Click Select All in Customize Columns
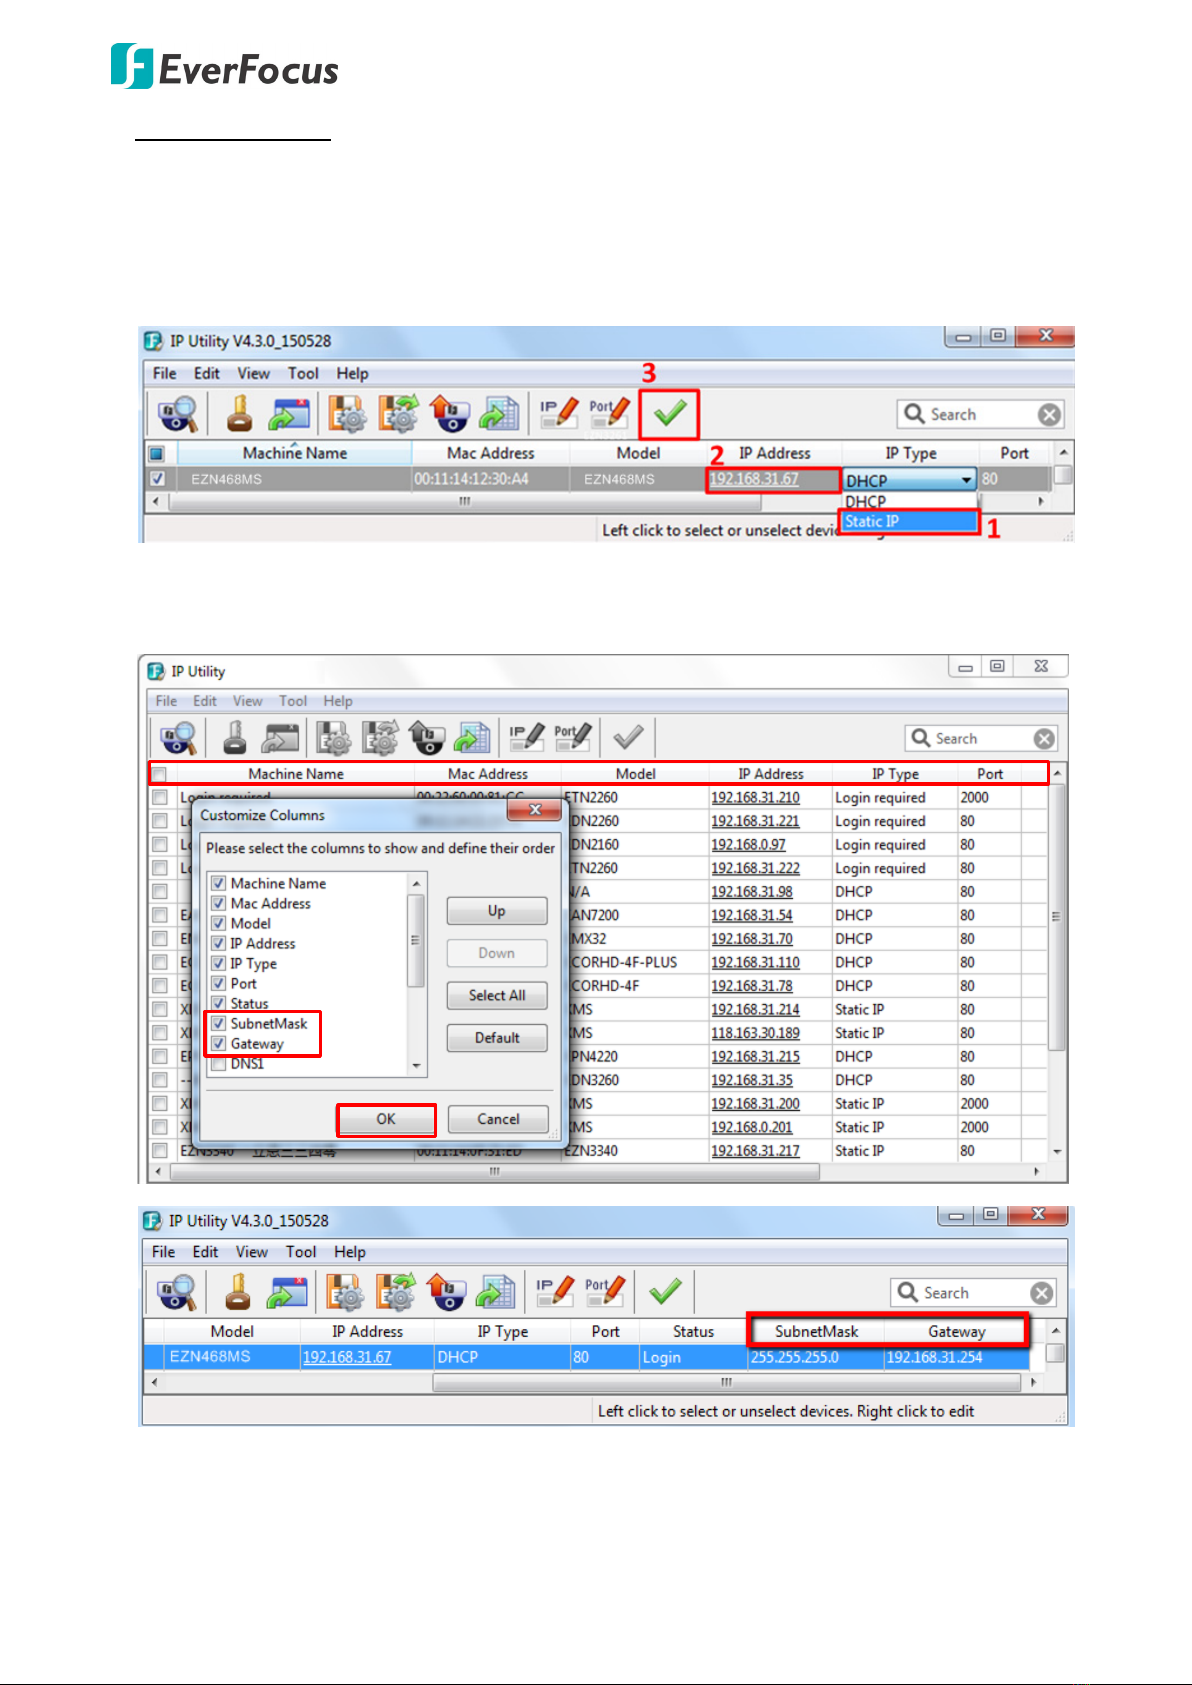This screenshot has width=1192, height=1685. 497,995
